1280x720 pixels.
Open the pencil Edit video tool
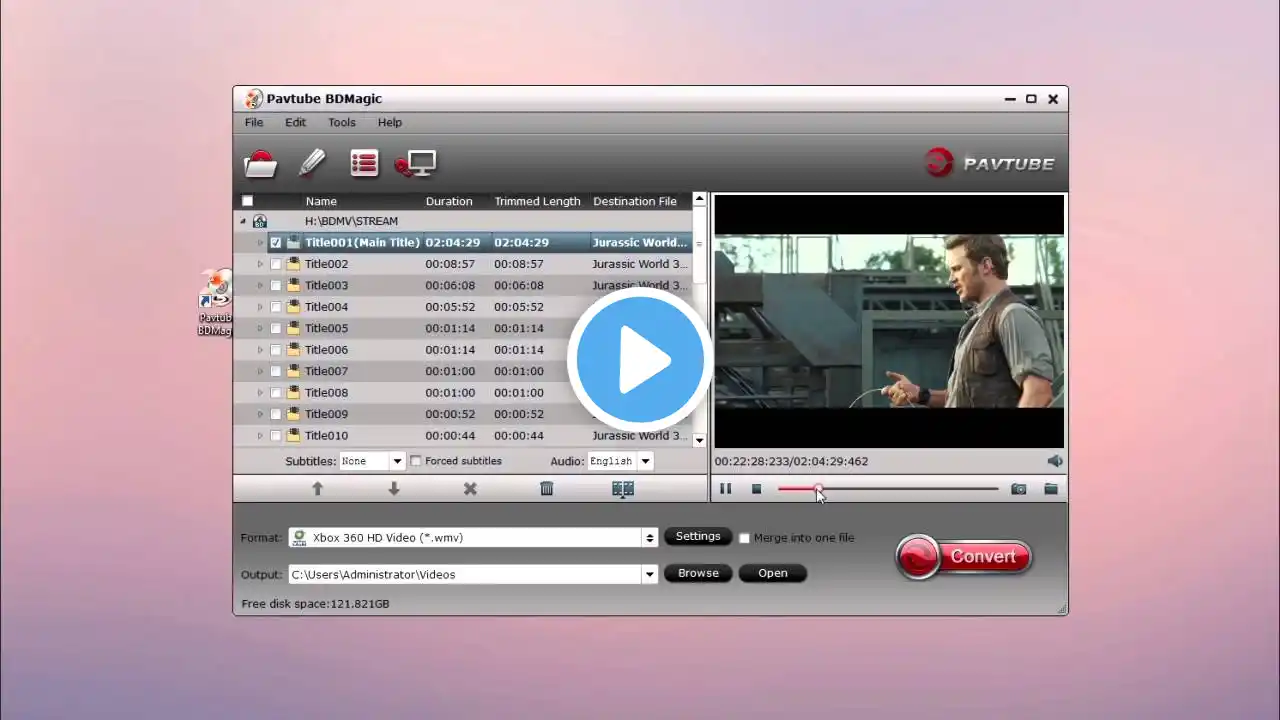(x=313, y=163)
